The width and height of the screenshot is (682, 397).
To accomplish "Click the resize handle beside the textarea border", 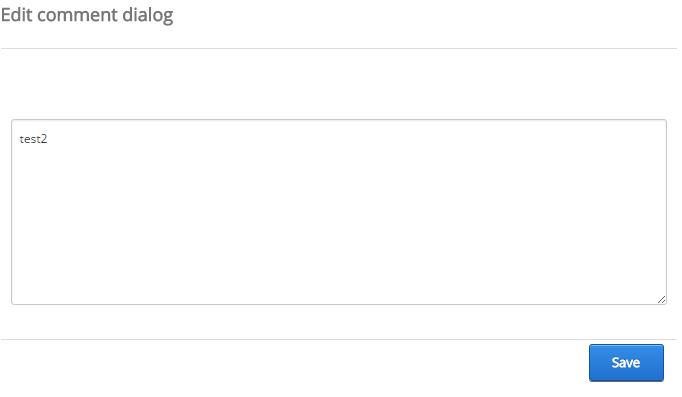I will (661, 299).
